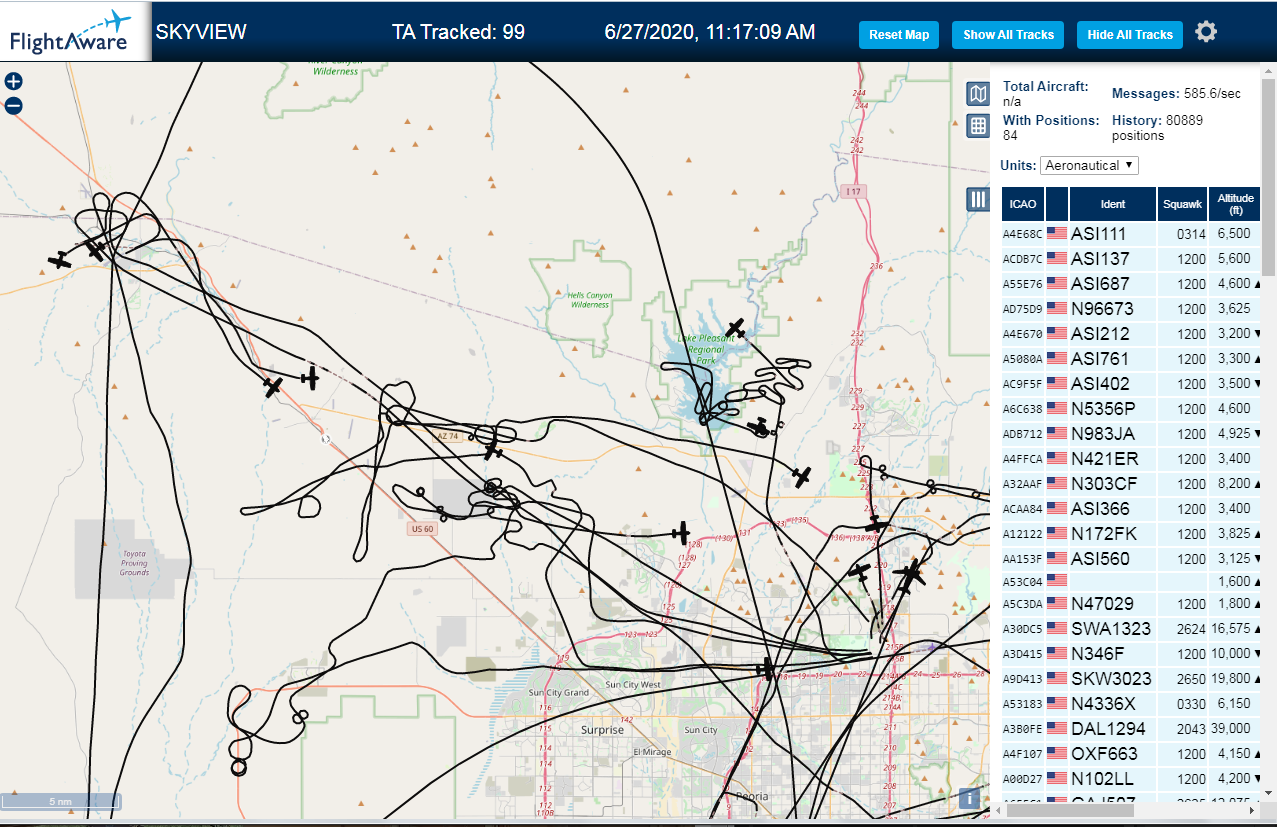
Task: Select the OXF663 aircraft row
Action: 1132,754
